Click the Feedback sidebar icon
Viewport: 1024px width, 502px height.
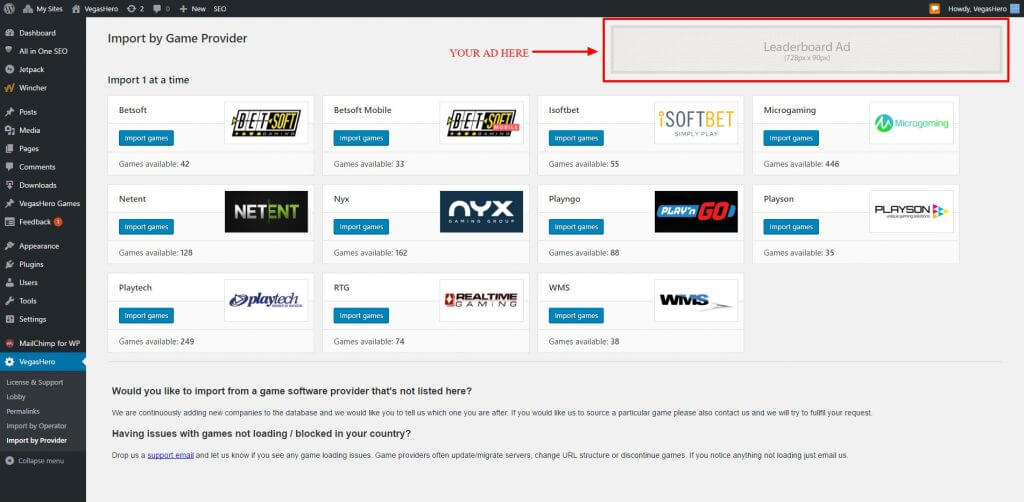9,222
